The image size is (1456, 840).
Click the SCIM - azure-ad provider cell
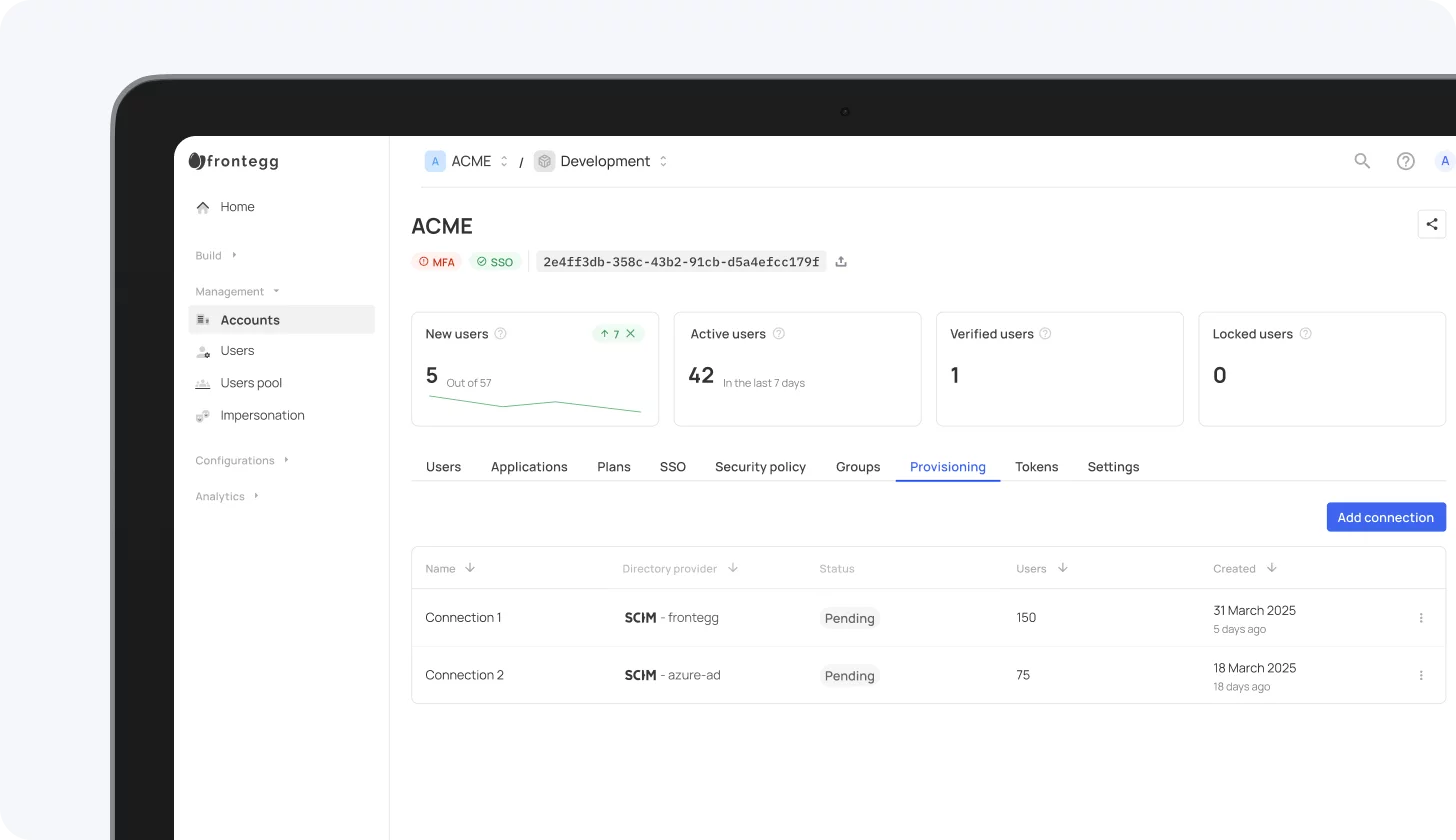point(672,675)
